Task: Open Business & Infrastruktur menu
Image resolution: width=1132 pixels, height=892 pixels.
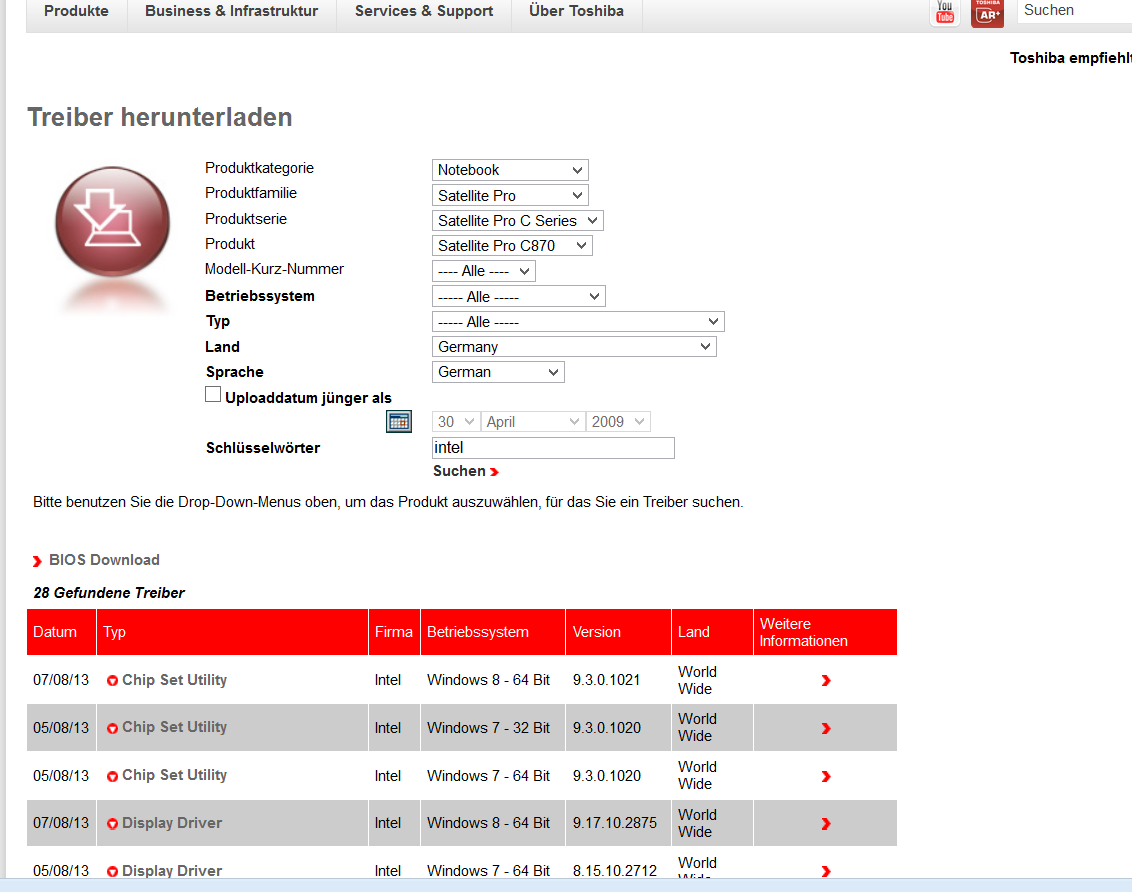Action: coord(232,11)
